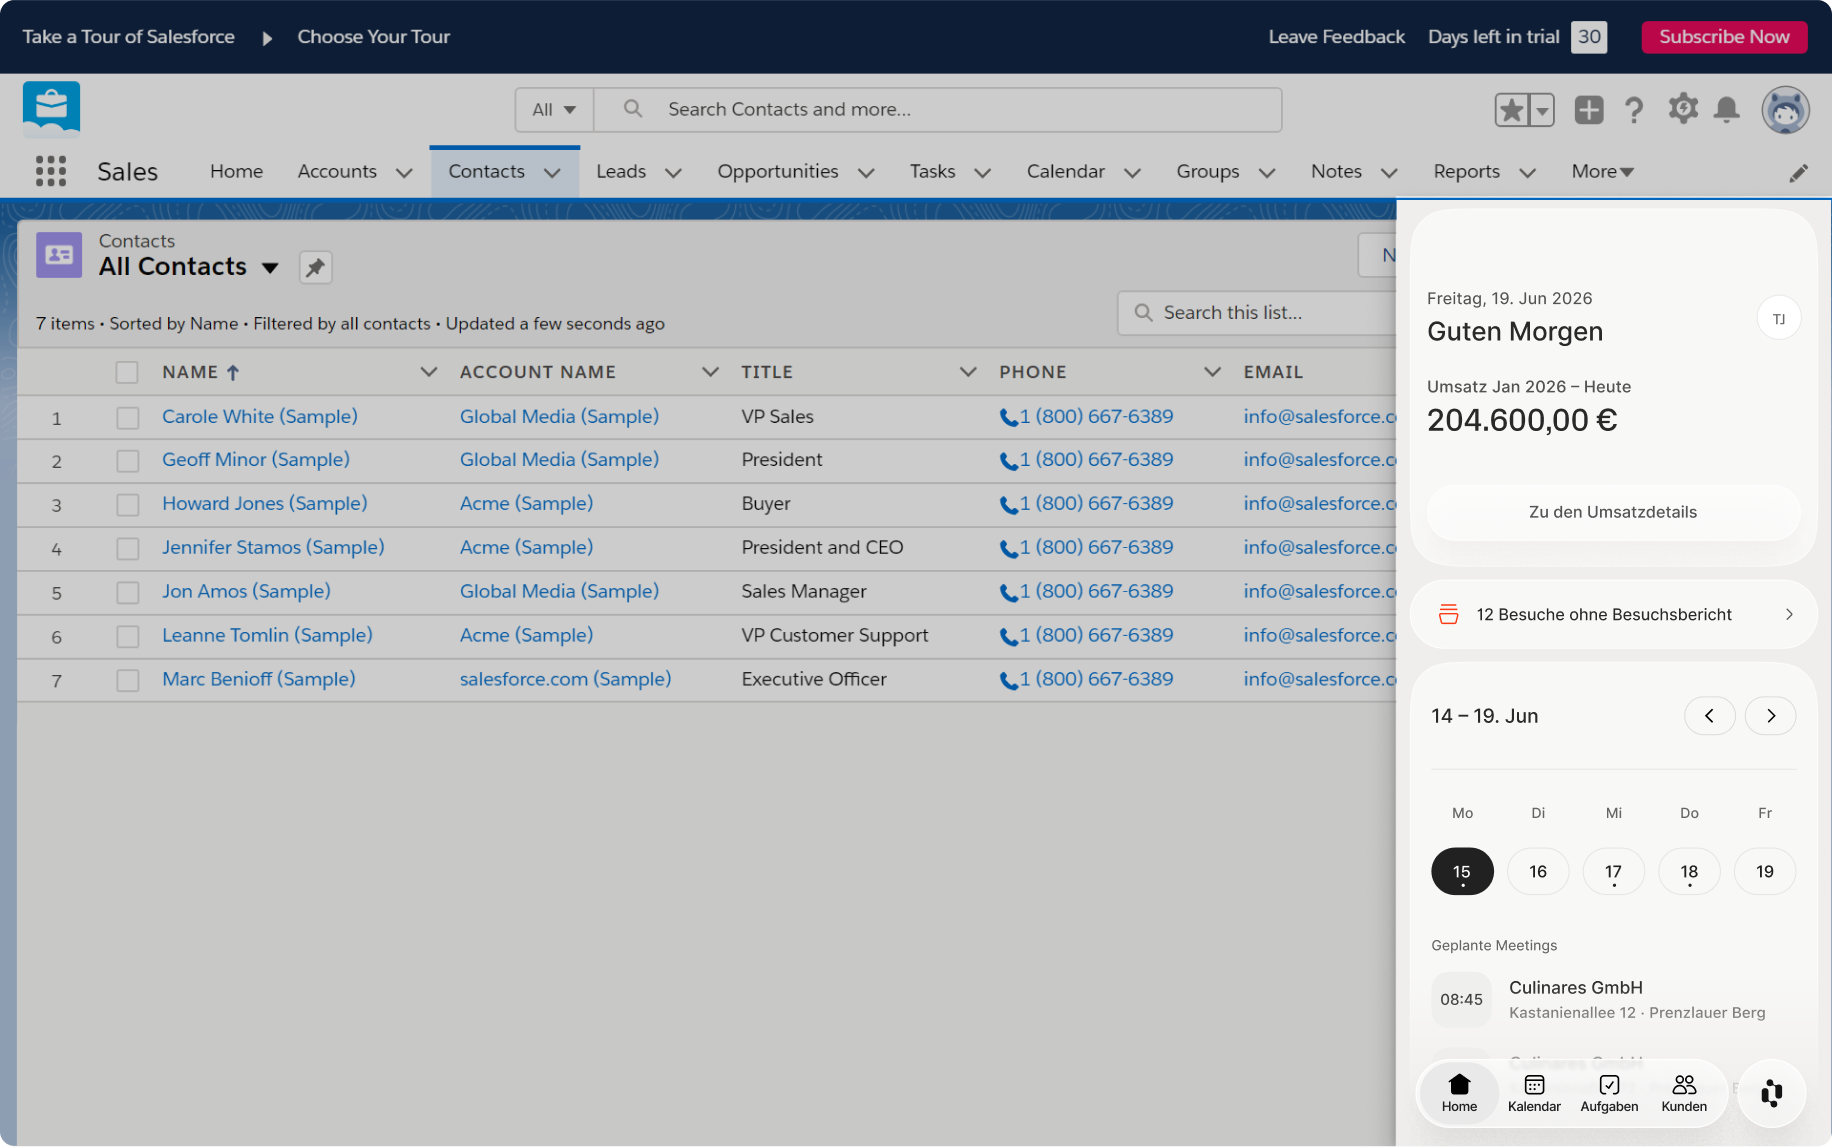Open salesforce.com (Sample) account link
Viewport: 1832px width, 1147px height.
pyautogui.click(x=565, y=680)
